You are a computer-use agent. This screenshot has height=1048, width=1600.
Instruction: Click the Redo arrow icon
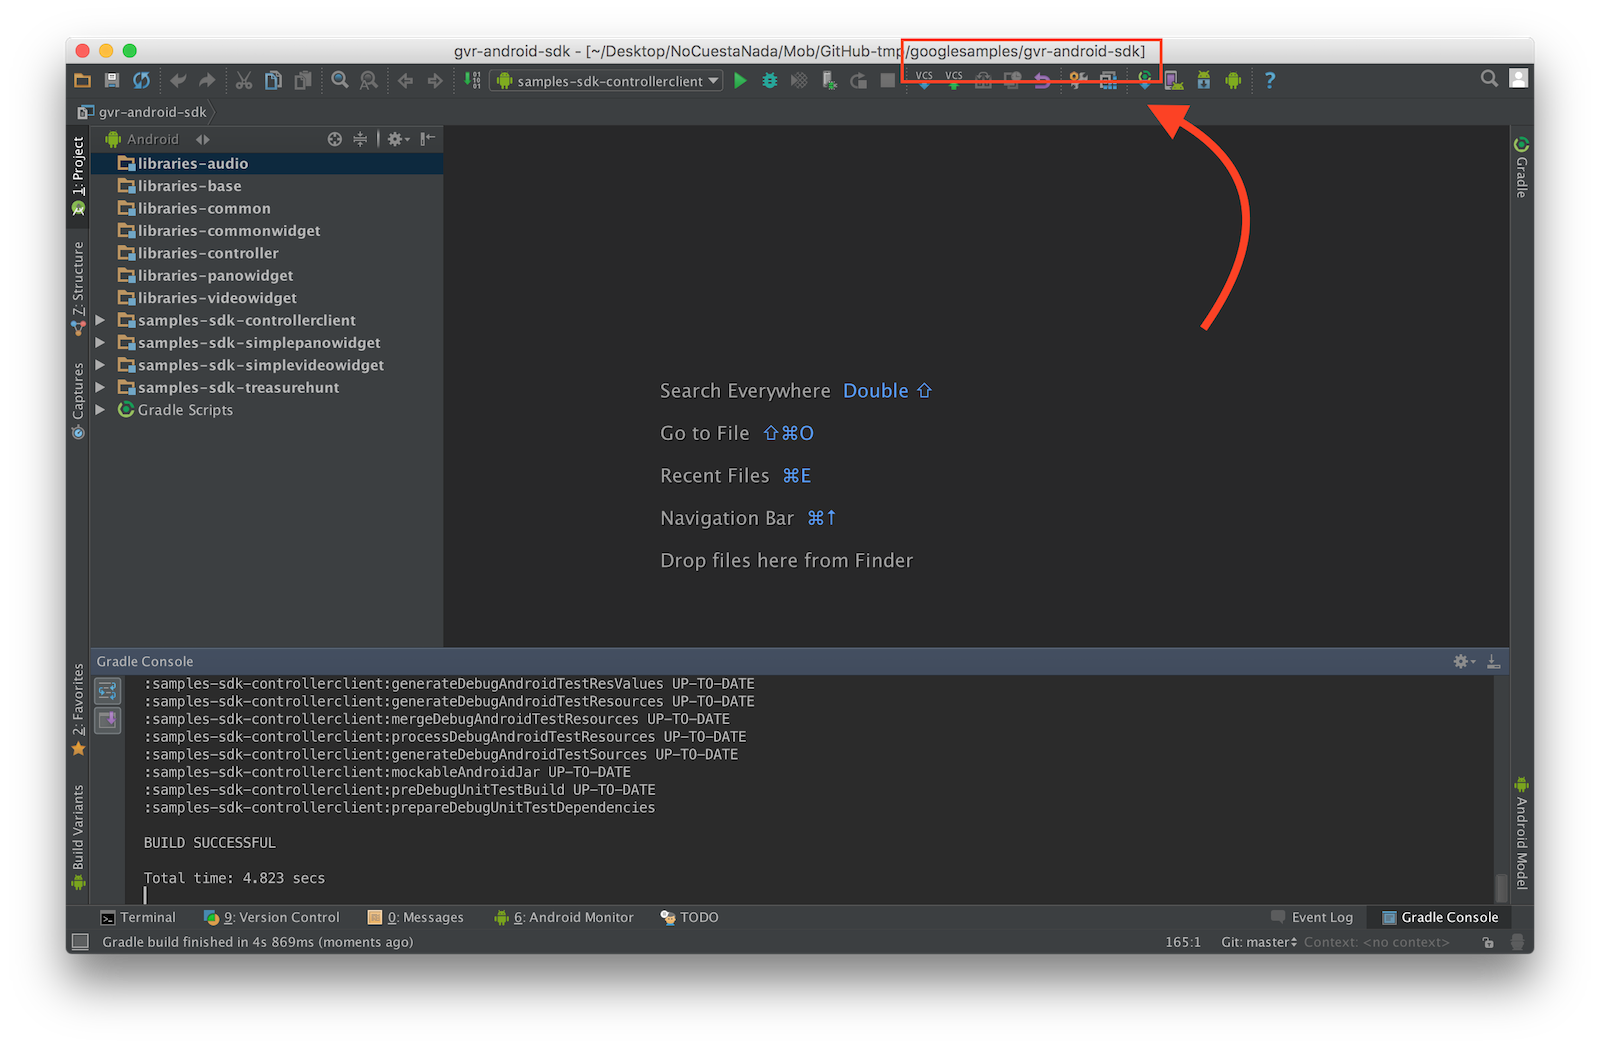tap(207, 81)
